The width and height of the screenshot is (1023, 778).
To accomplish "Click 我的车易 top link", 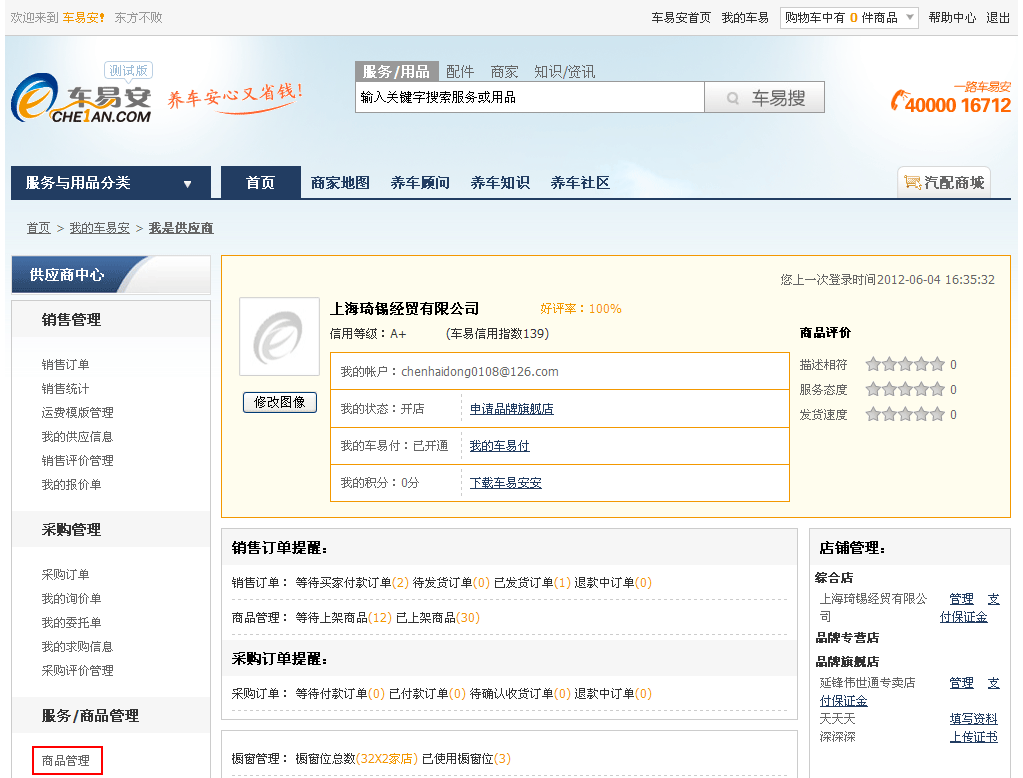I will pos(745,18).
